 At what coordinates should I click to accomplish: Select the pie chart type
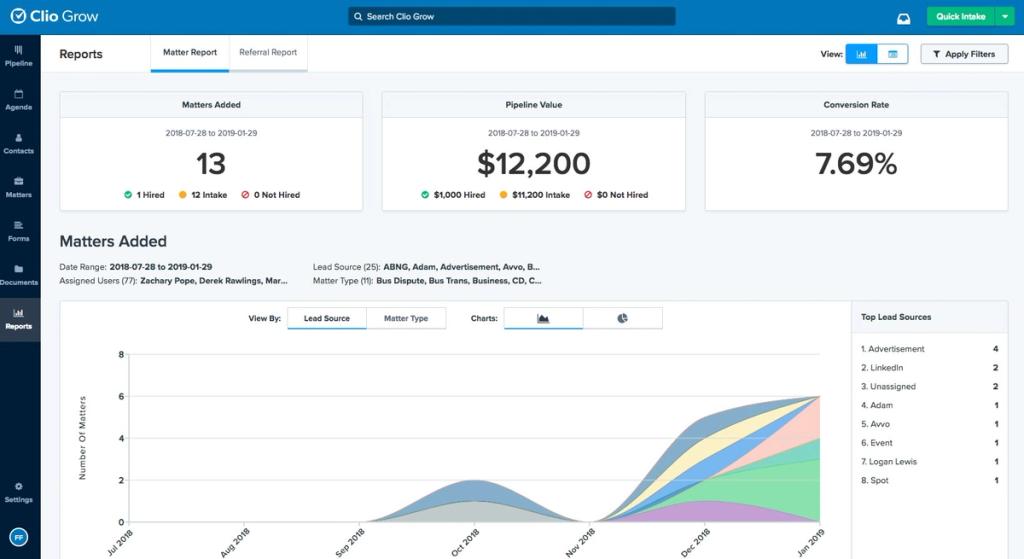622,319
